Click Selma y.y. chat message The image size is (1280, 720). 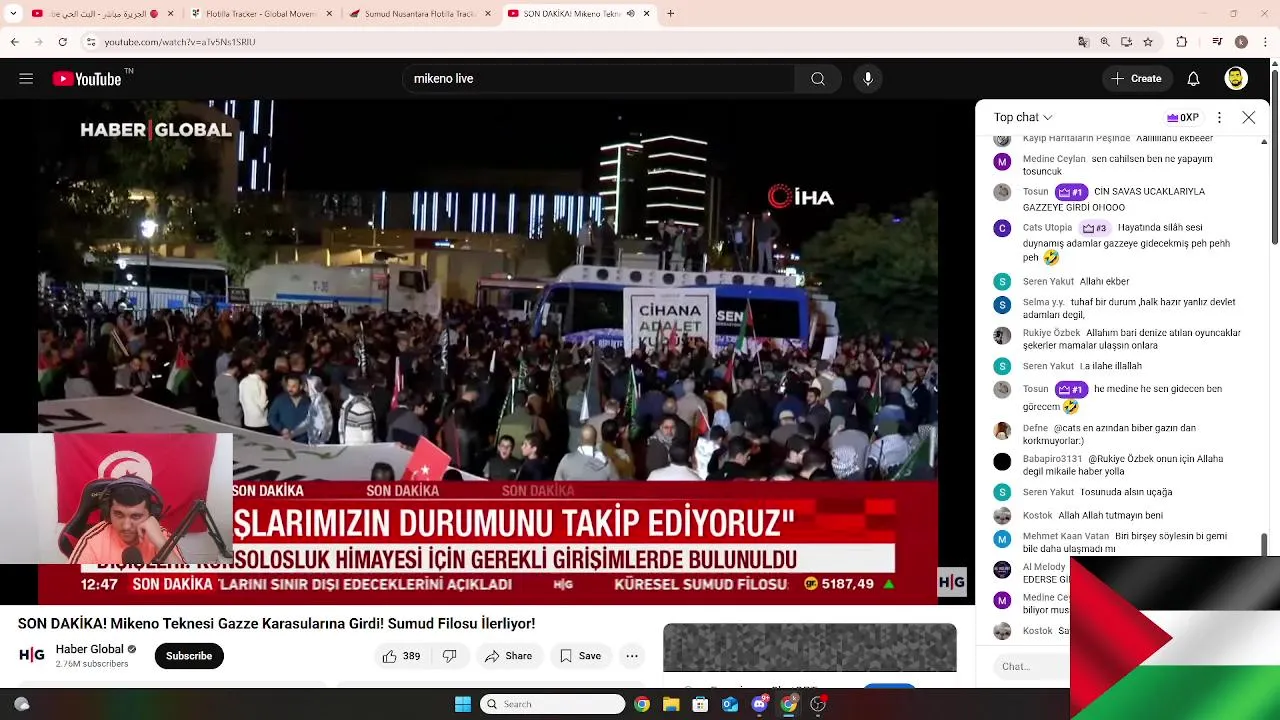tap(1129, 308)
